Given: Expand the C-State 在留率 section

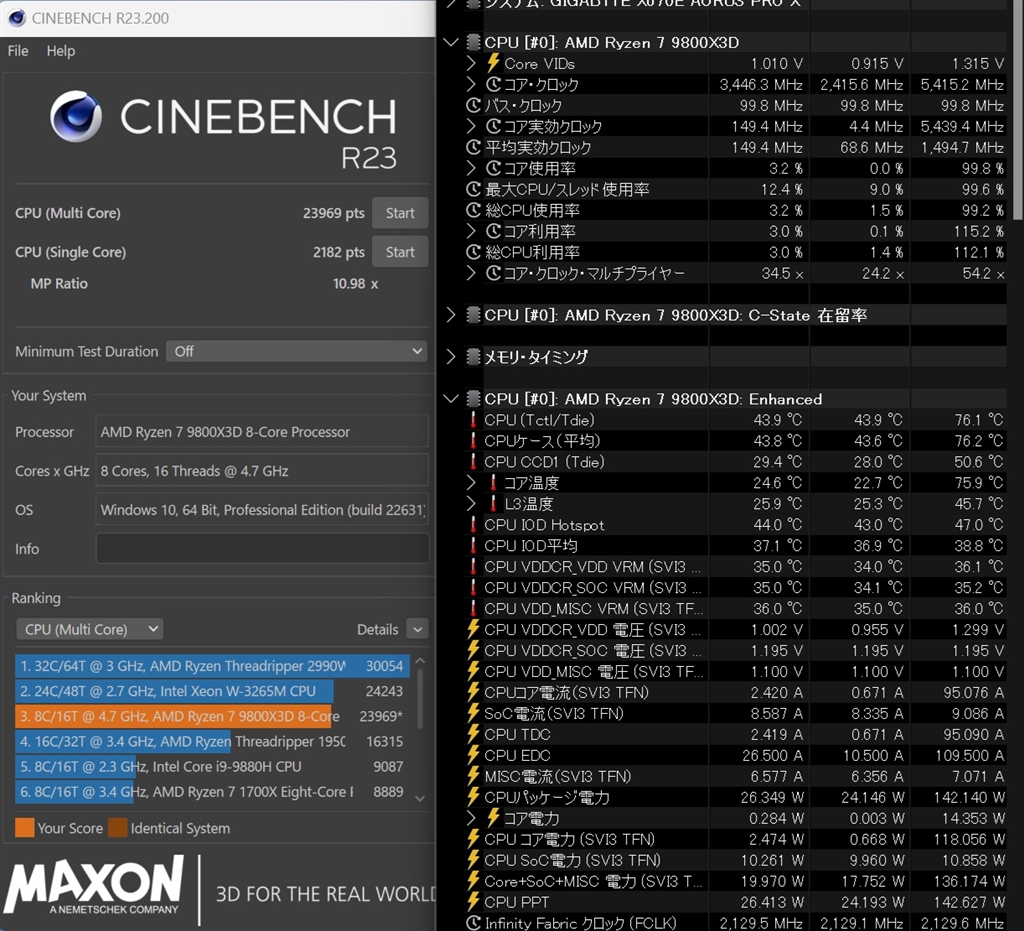Looking at the screenshot, I should 450,315.
